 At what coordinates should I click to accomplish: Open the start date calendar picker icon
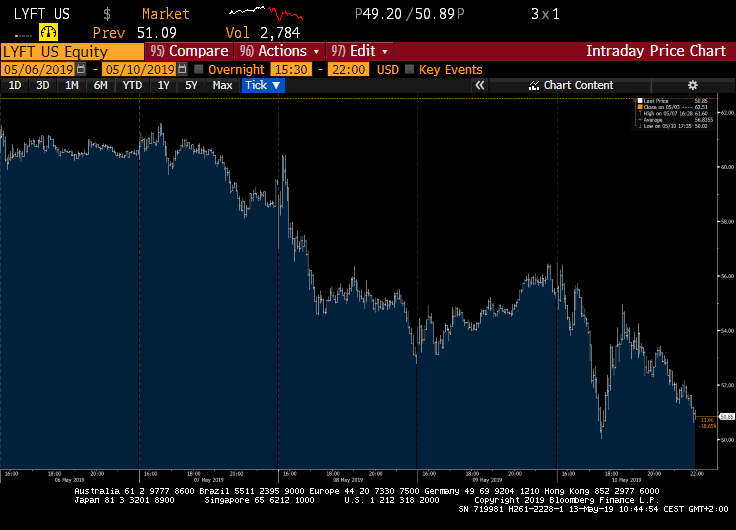coord(81,69)
